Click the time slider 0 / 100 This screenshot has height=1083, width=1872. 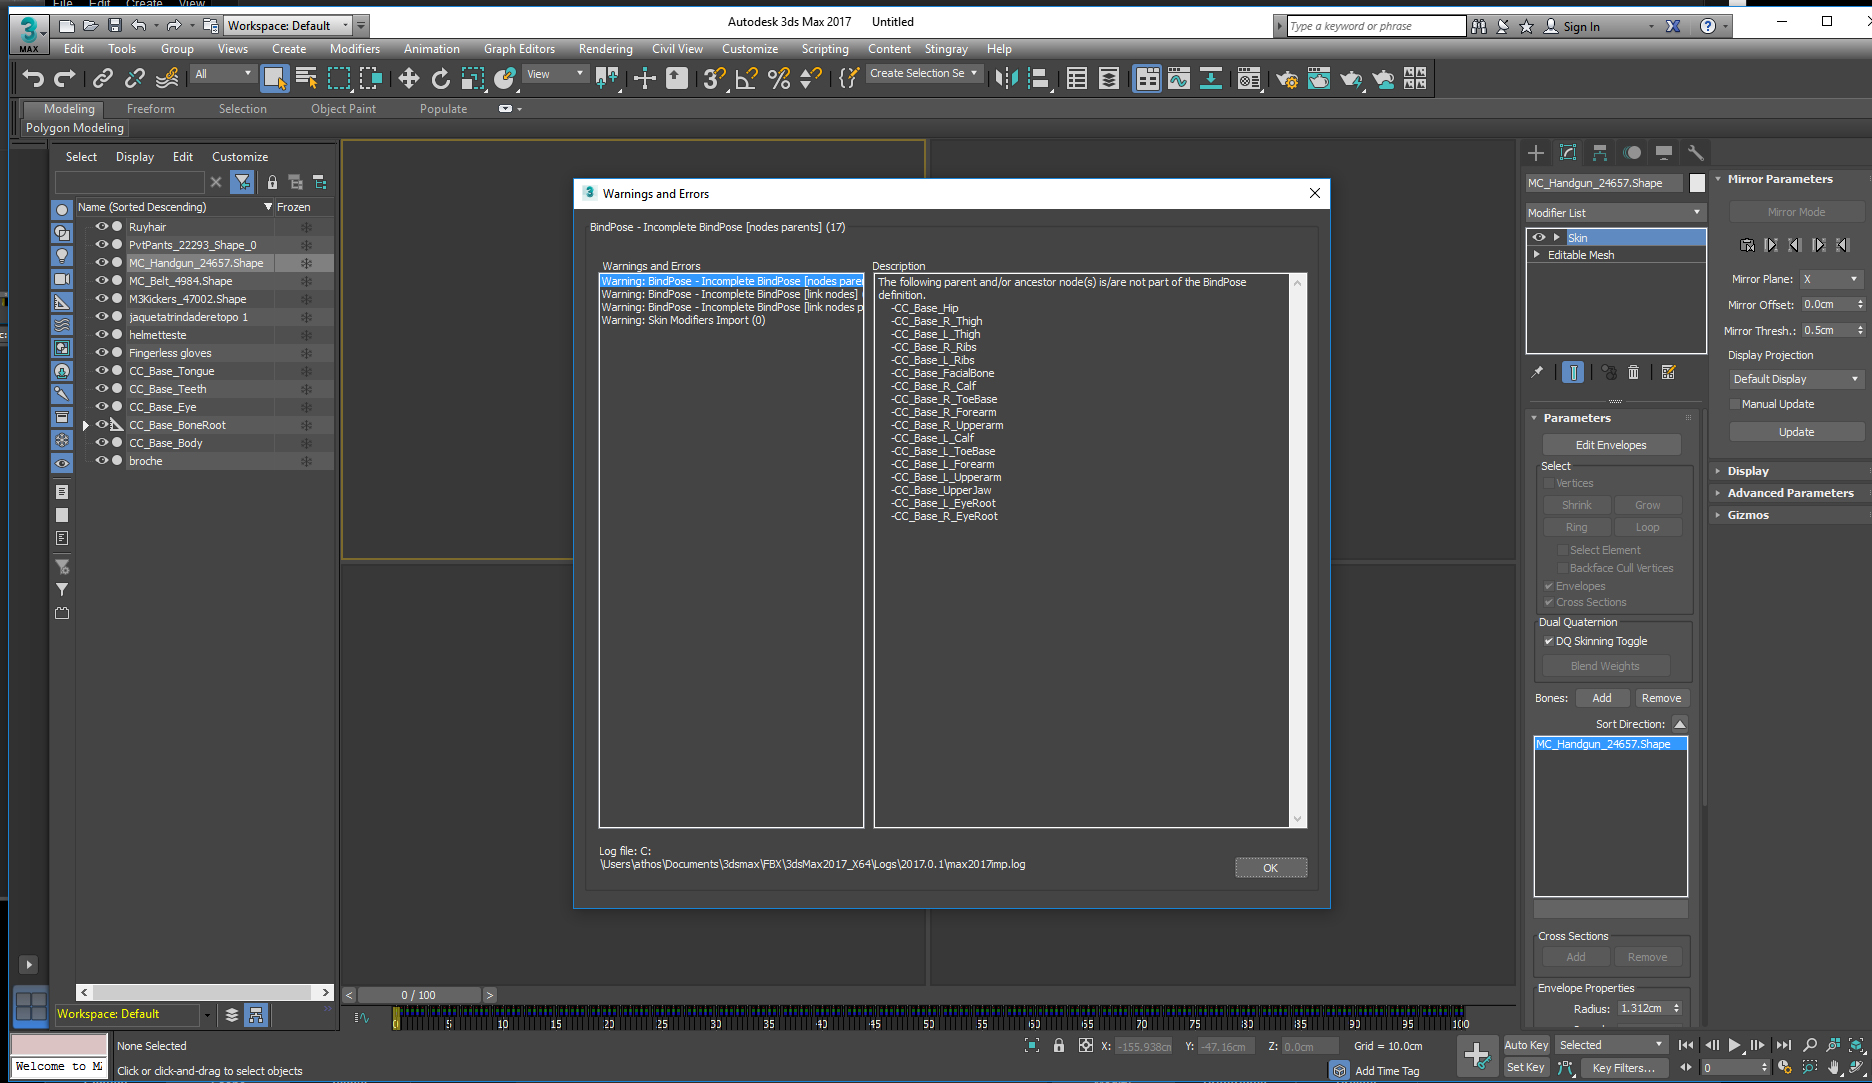click(x=418, y=995)
